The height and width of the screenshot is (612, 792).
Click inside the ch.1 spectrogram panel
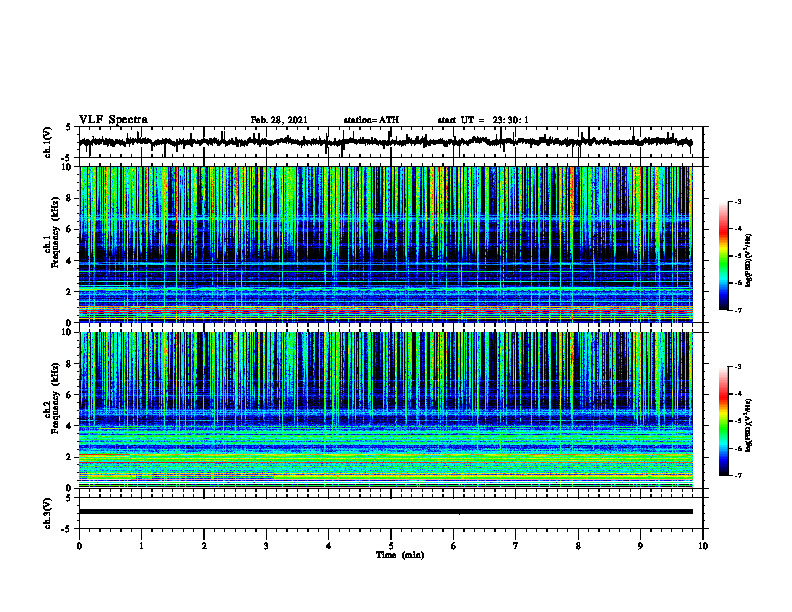385,244
